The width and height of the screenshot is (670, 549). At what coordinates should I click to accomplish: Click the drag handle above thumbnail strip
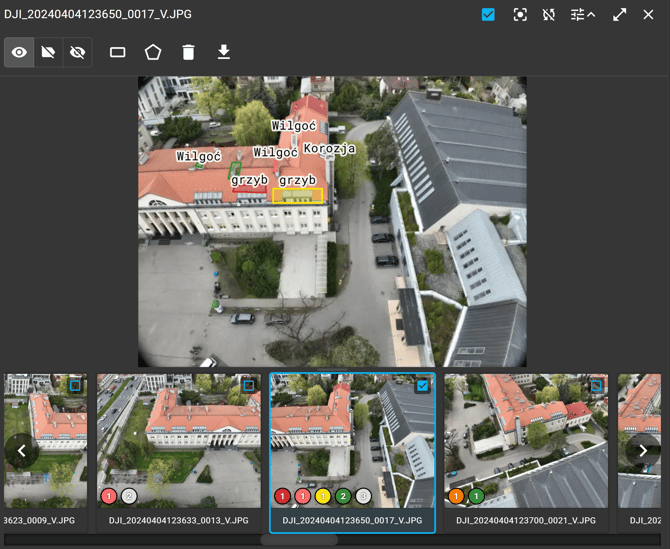pos(332,370)
